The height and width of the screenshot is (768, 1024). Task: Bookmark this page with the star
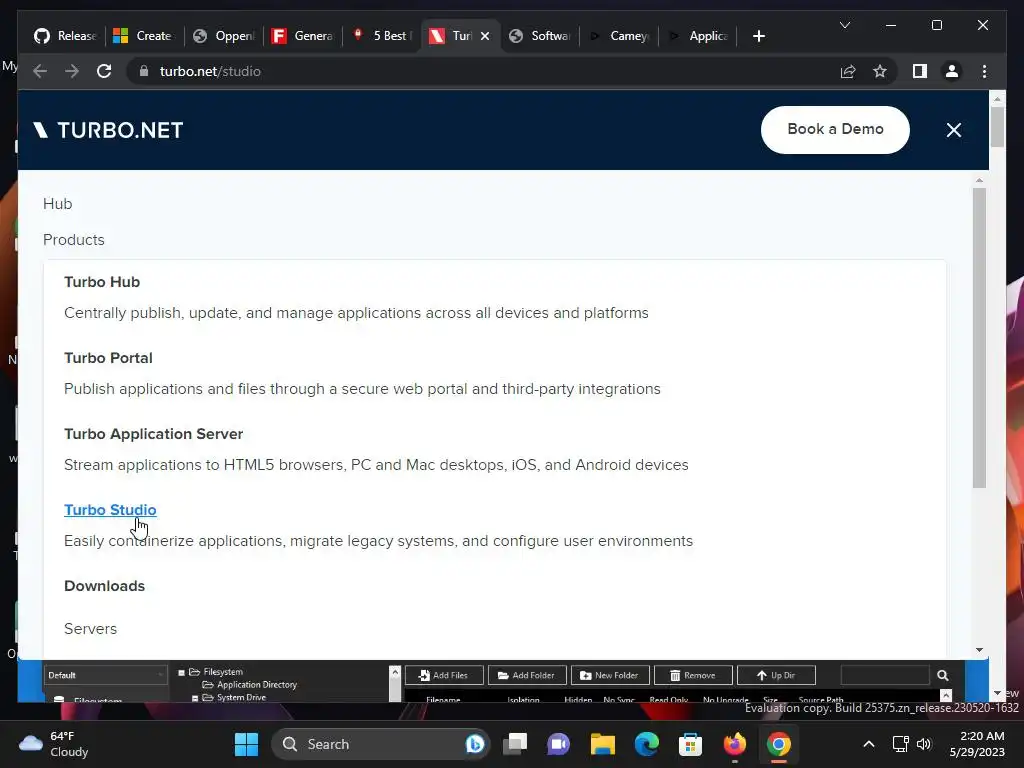880,71
